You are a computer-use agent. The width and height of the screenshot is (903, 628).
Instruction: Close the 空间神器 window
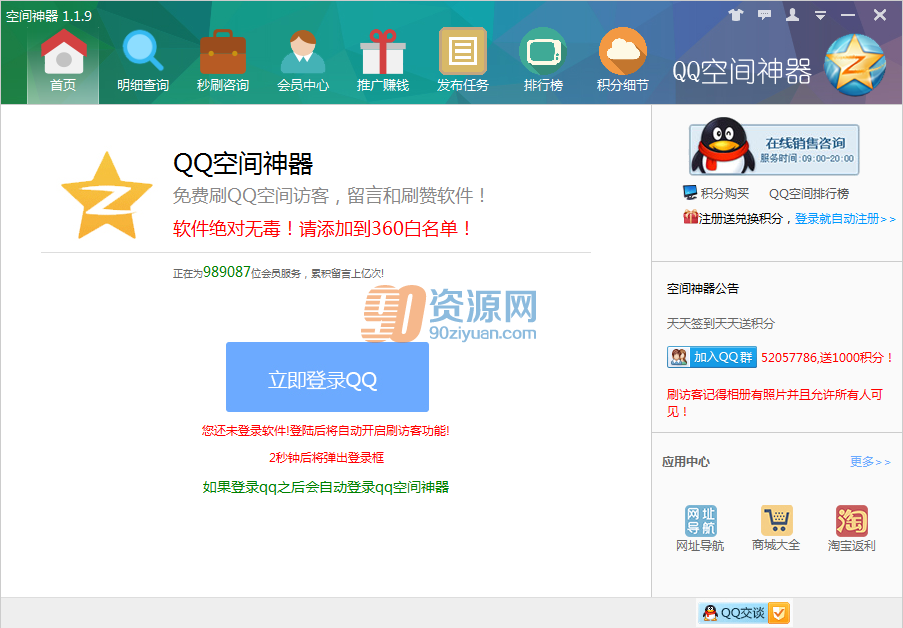coord(880,15)
